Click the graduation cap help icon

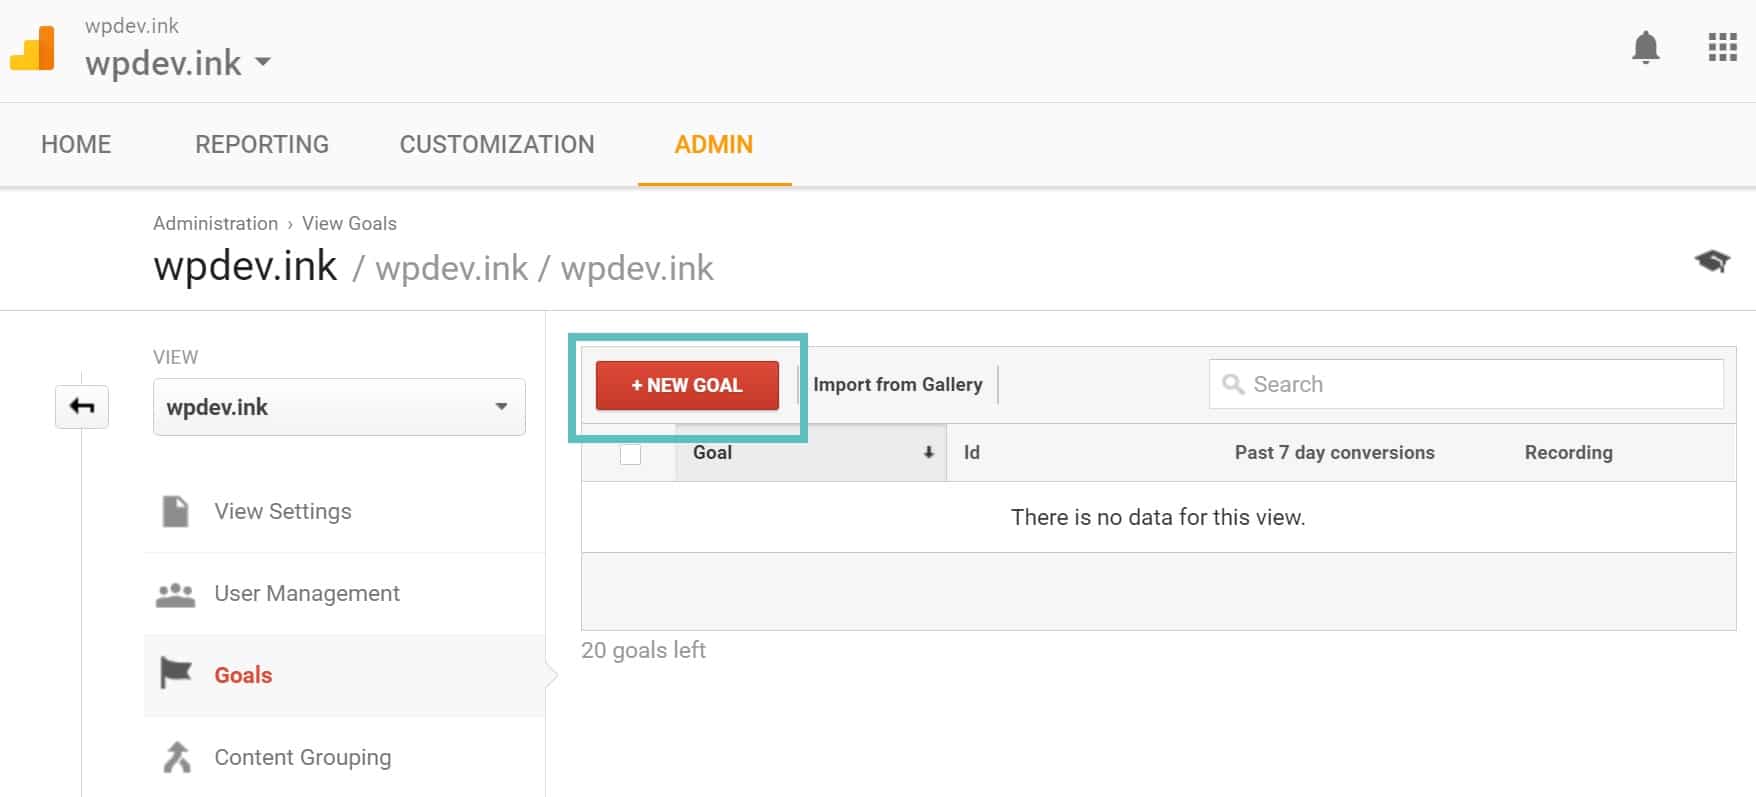coord(1711,261)
